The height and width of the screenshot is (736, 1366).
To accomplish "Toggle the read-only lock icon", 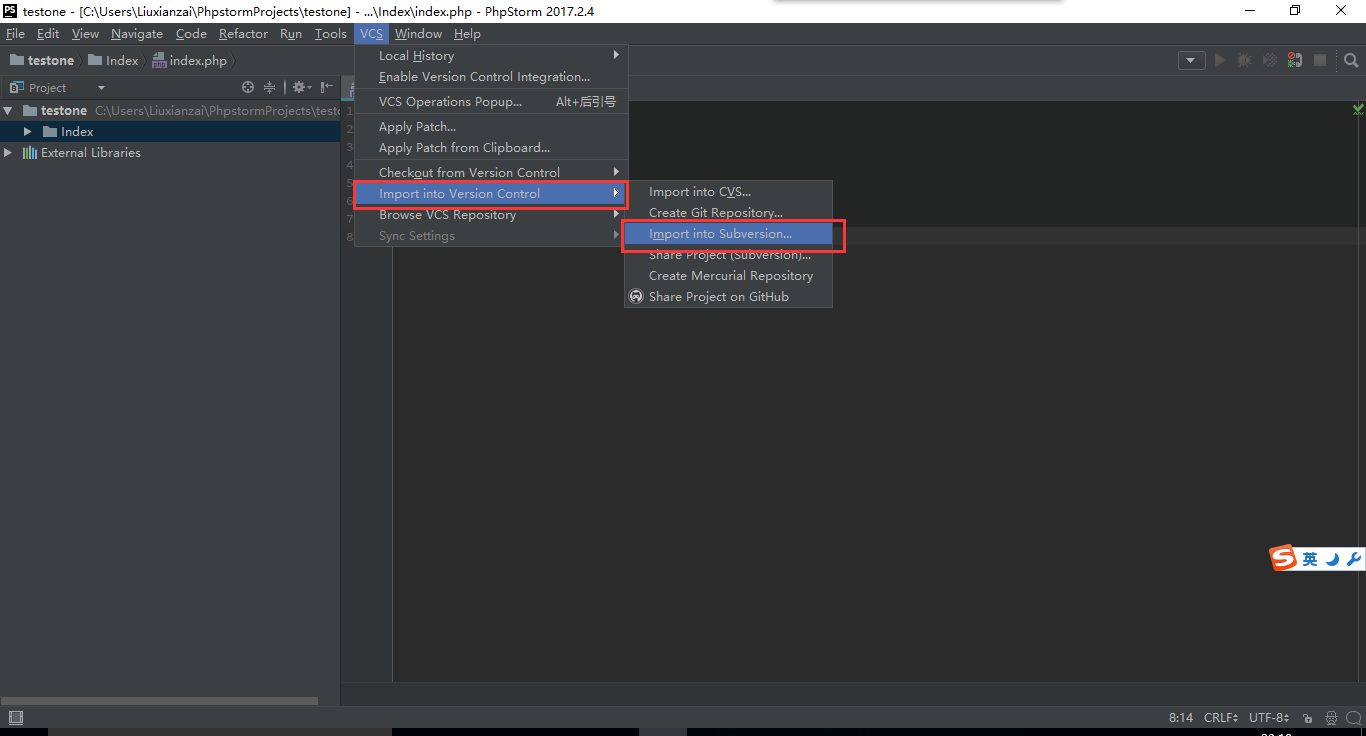I will (x=1308, y=718).
